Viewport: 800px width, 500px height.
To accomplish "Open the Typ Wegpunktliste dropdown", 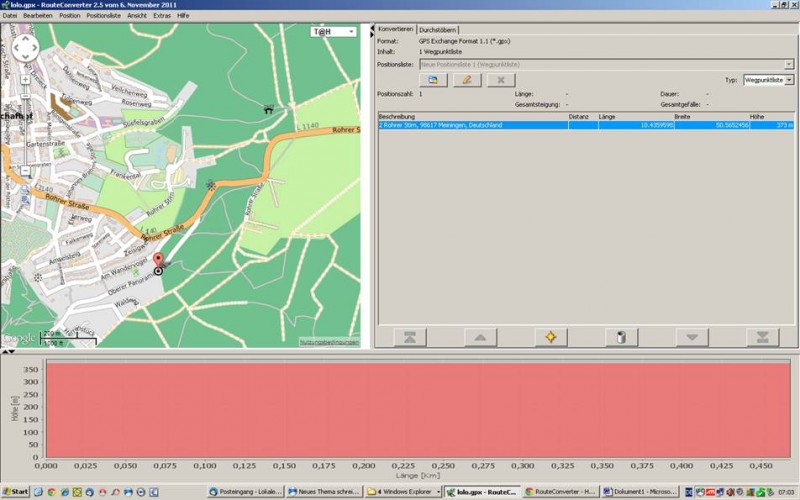I will pyautogui.click(x=769, y=79).
